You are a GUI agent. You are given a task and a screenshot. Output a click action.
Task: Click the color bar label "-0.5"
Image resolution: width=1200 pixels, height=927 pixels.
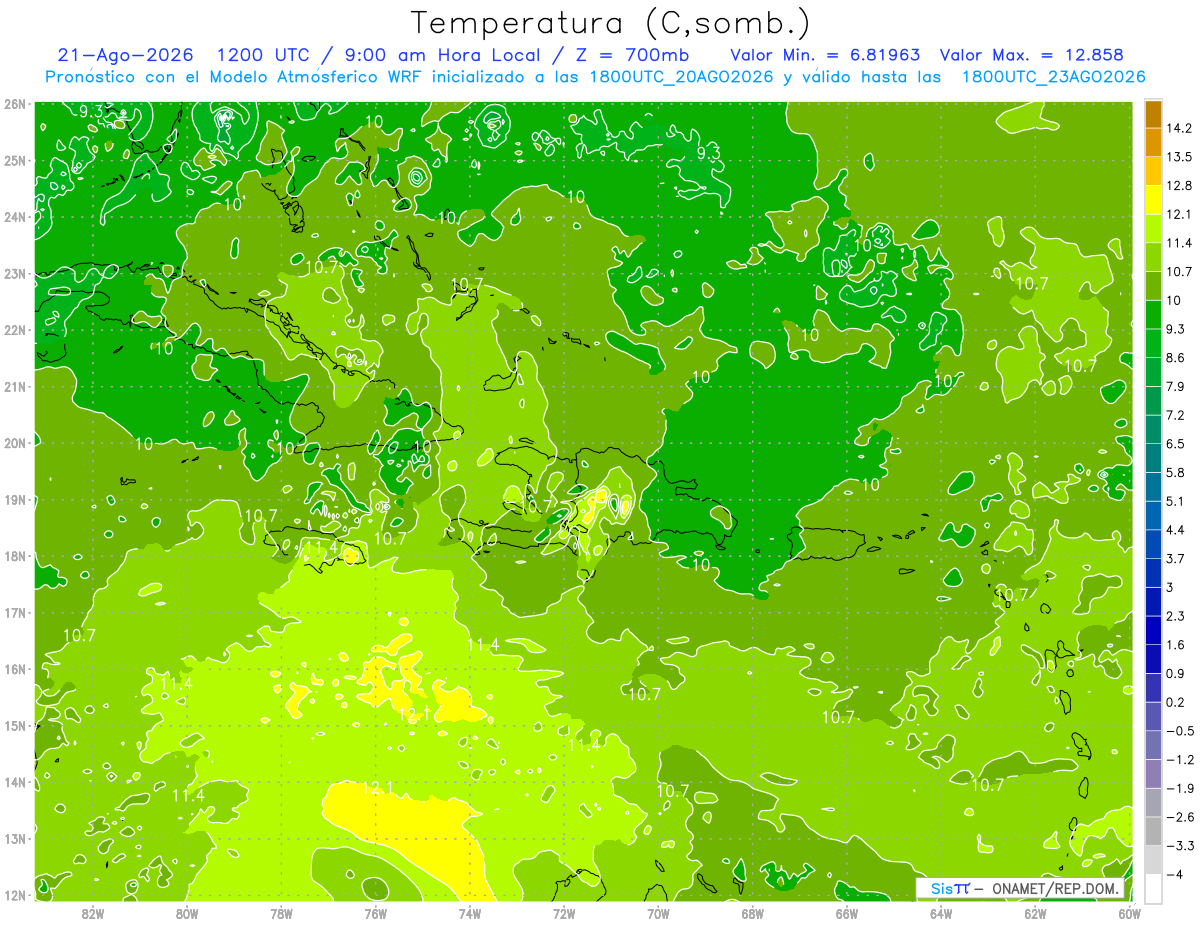click(x=1179, y=731)
